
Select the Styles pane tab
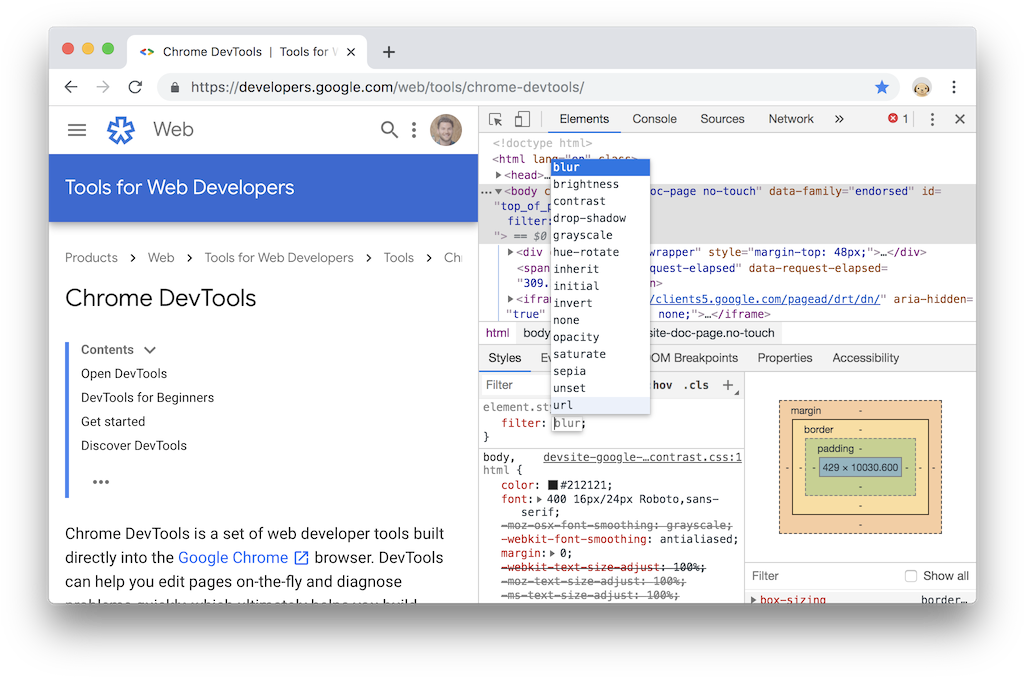[505, 358]
